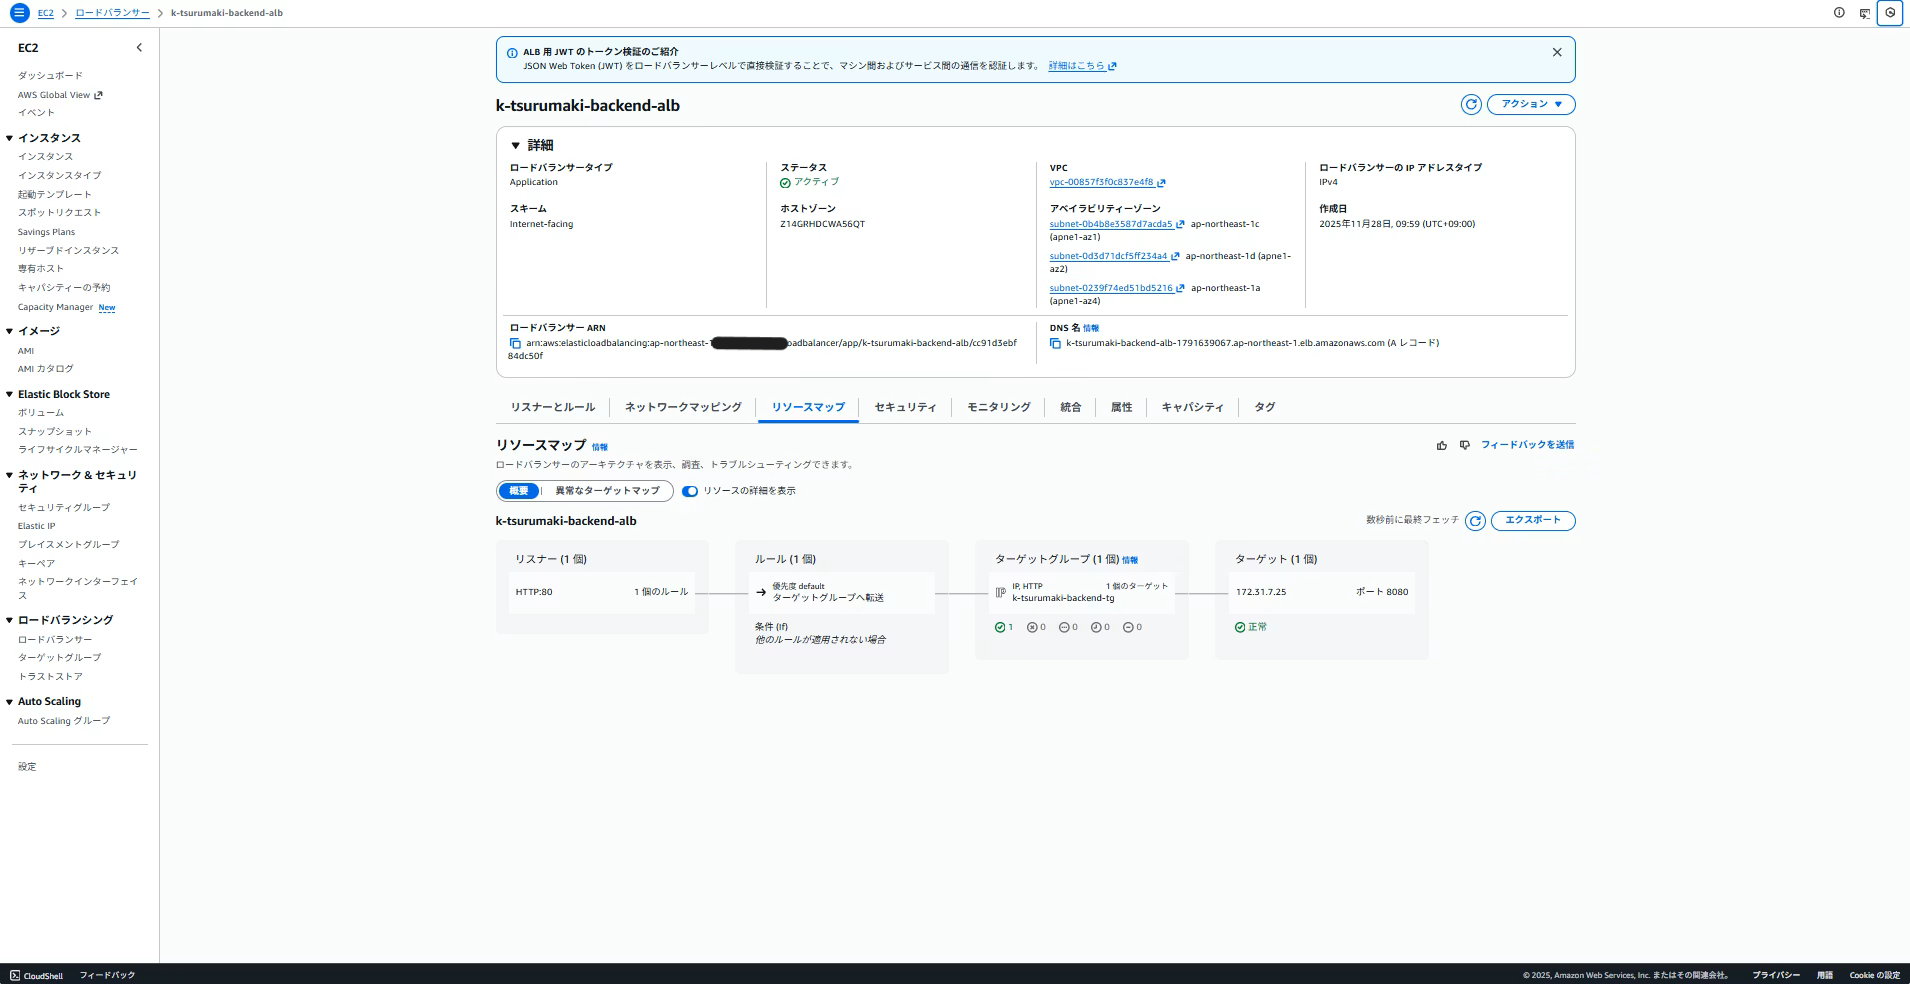Refresh load balancer details next to アクション
The height and width of the screenshot is (984, 1910).
pyautogui.click(x=1471, y=104)
